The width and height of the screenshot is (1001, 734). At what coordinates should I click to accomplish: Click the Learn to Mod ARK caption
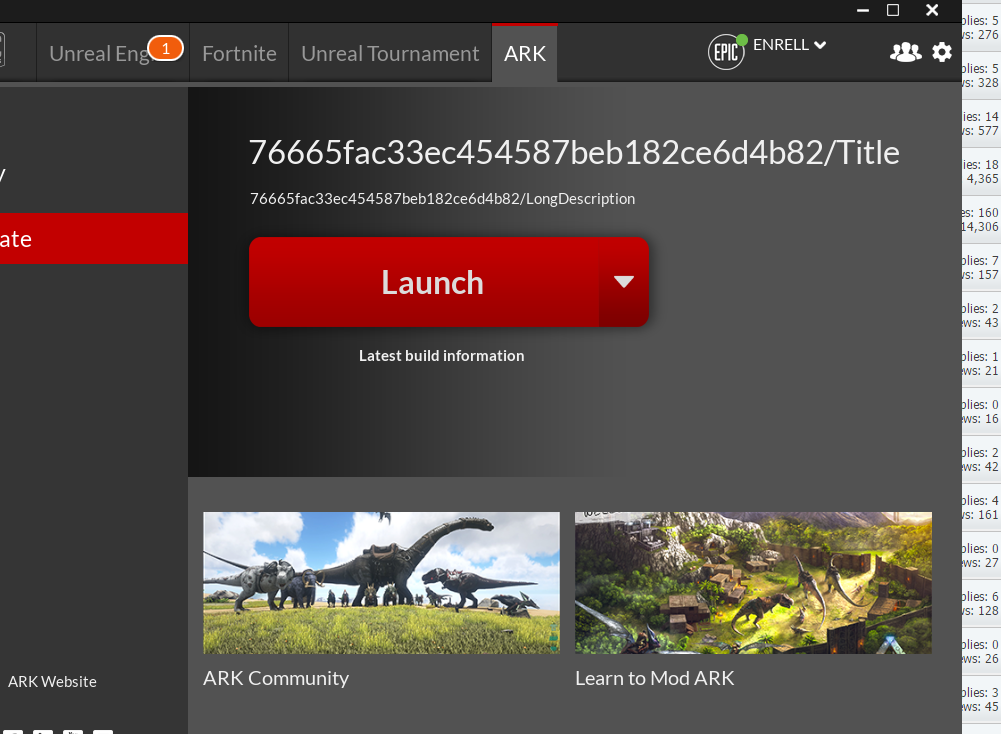point(654,678)
